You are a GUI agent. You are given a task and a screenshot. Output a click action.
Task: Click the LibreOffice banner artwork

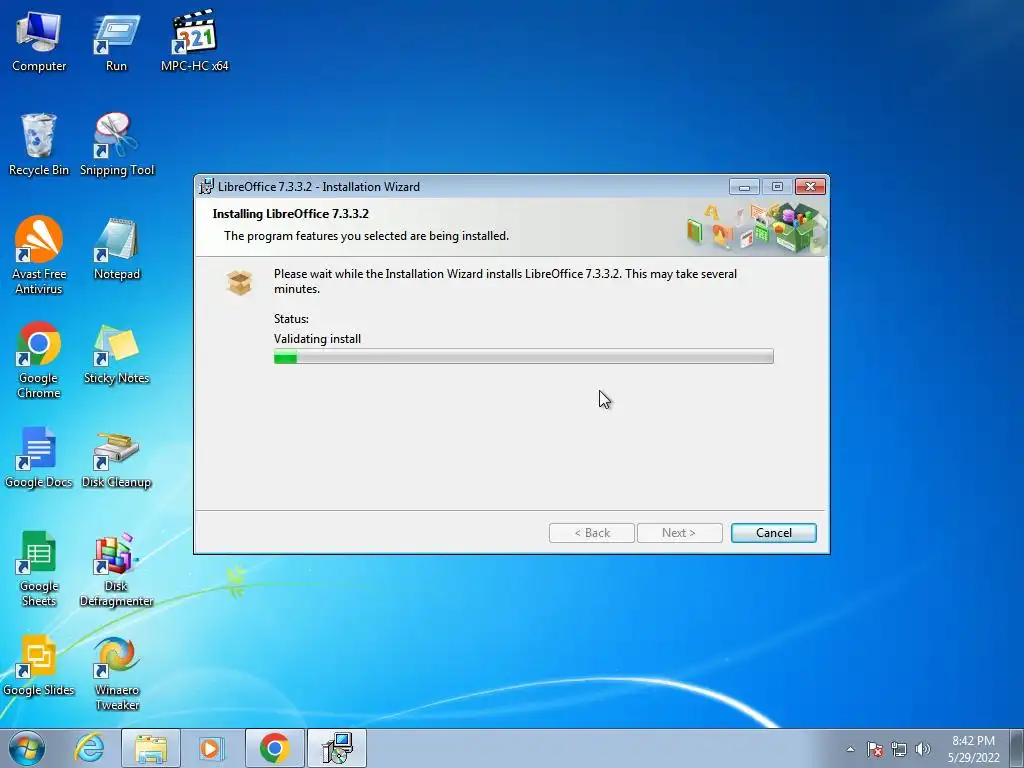click(x=756, y=228)
